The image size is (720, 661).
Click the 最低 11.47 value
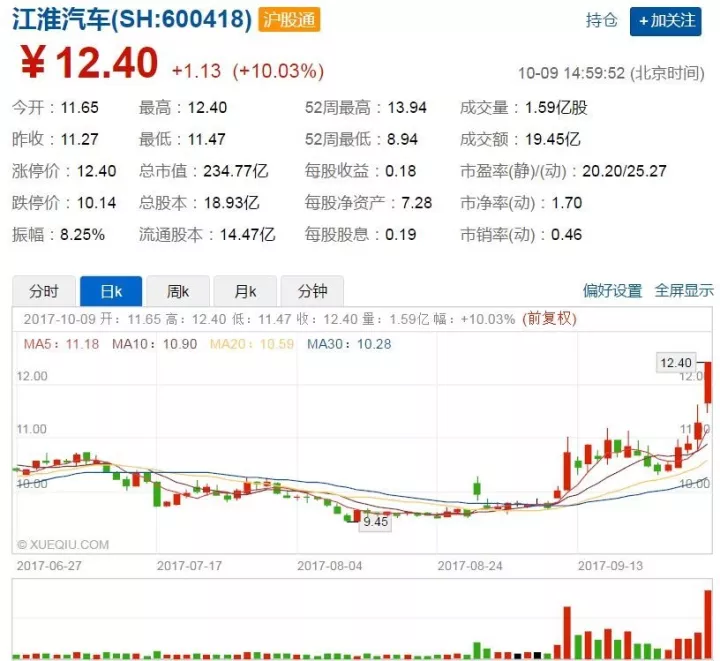point(207,139)
